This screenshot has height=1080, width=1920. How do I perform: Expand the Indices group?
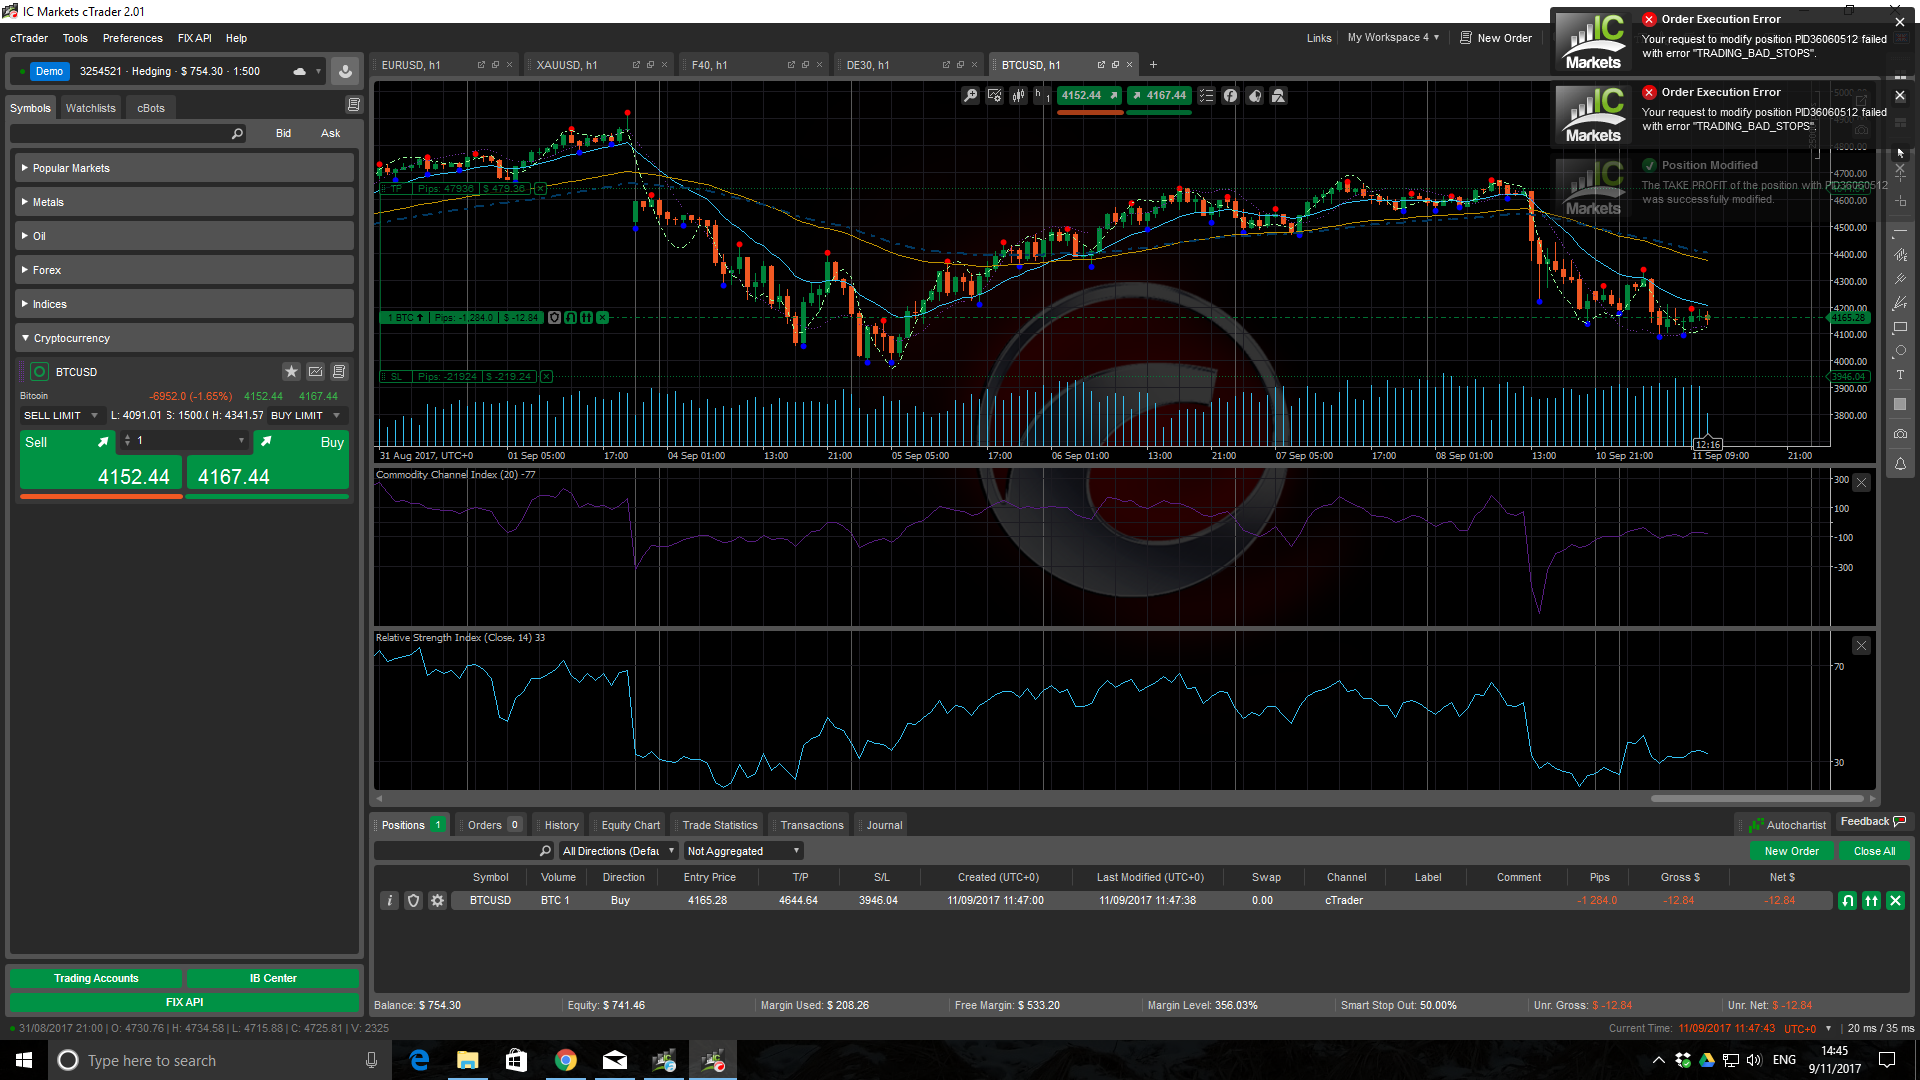pos(185,304)
